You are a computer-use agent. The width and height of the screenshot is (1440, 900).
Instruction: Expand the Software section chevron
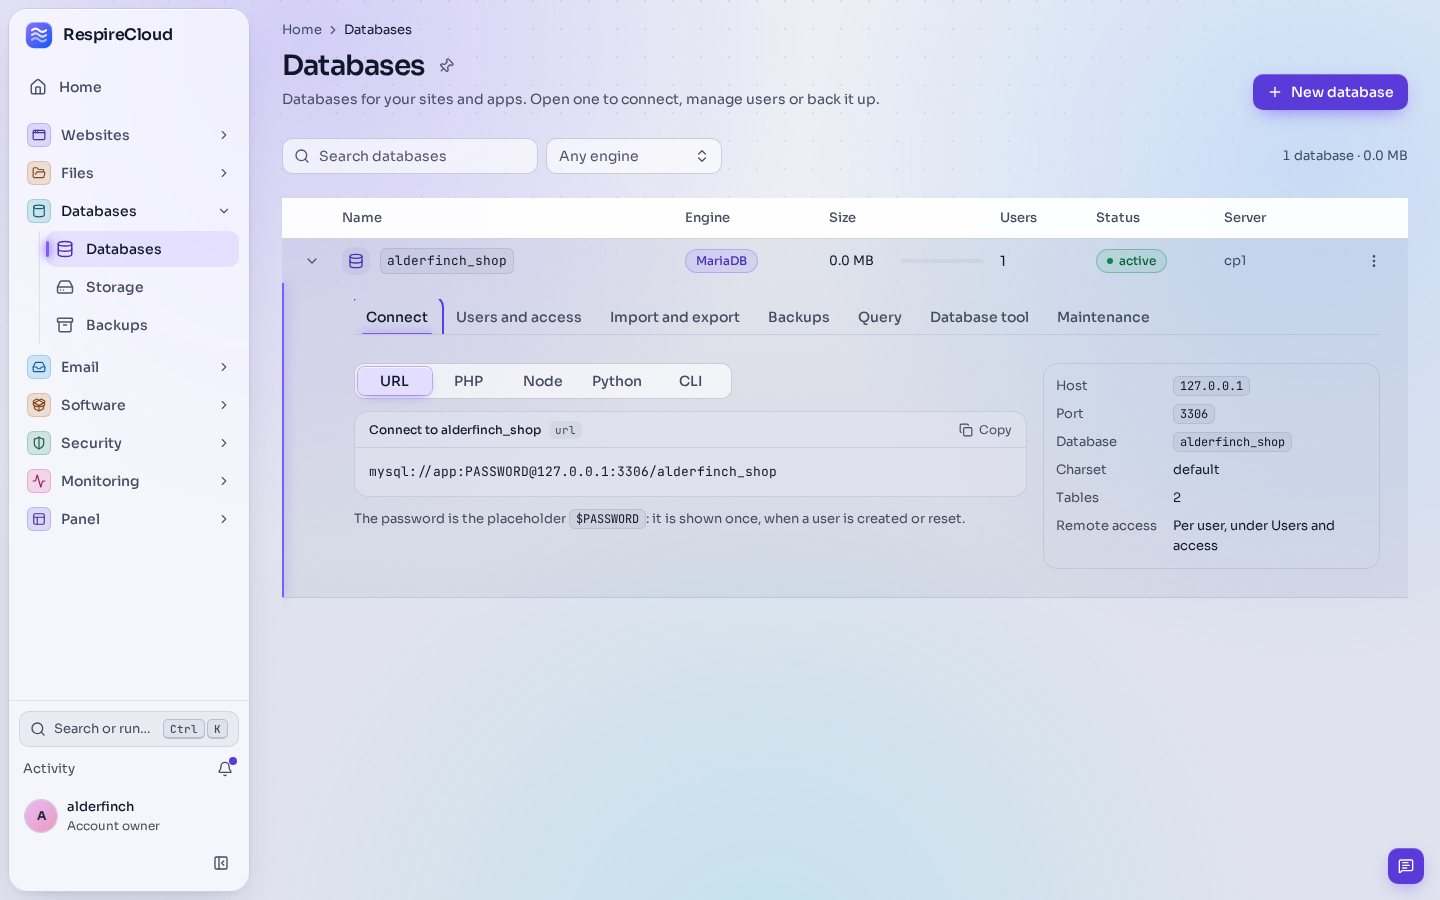pos(224,405)
